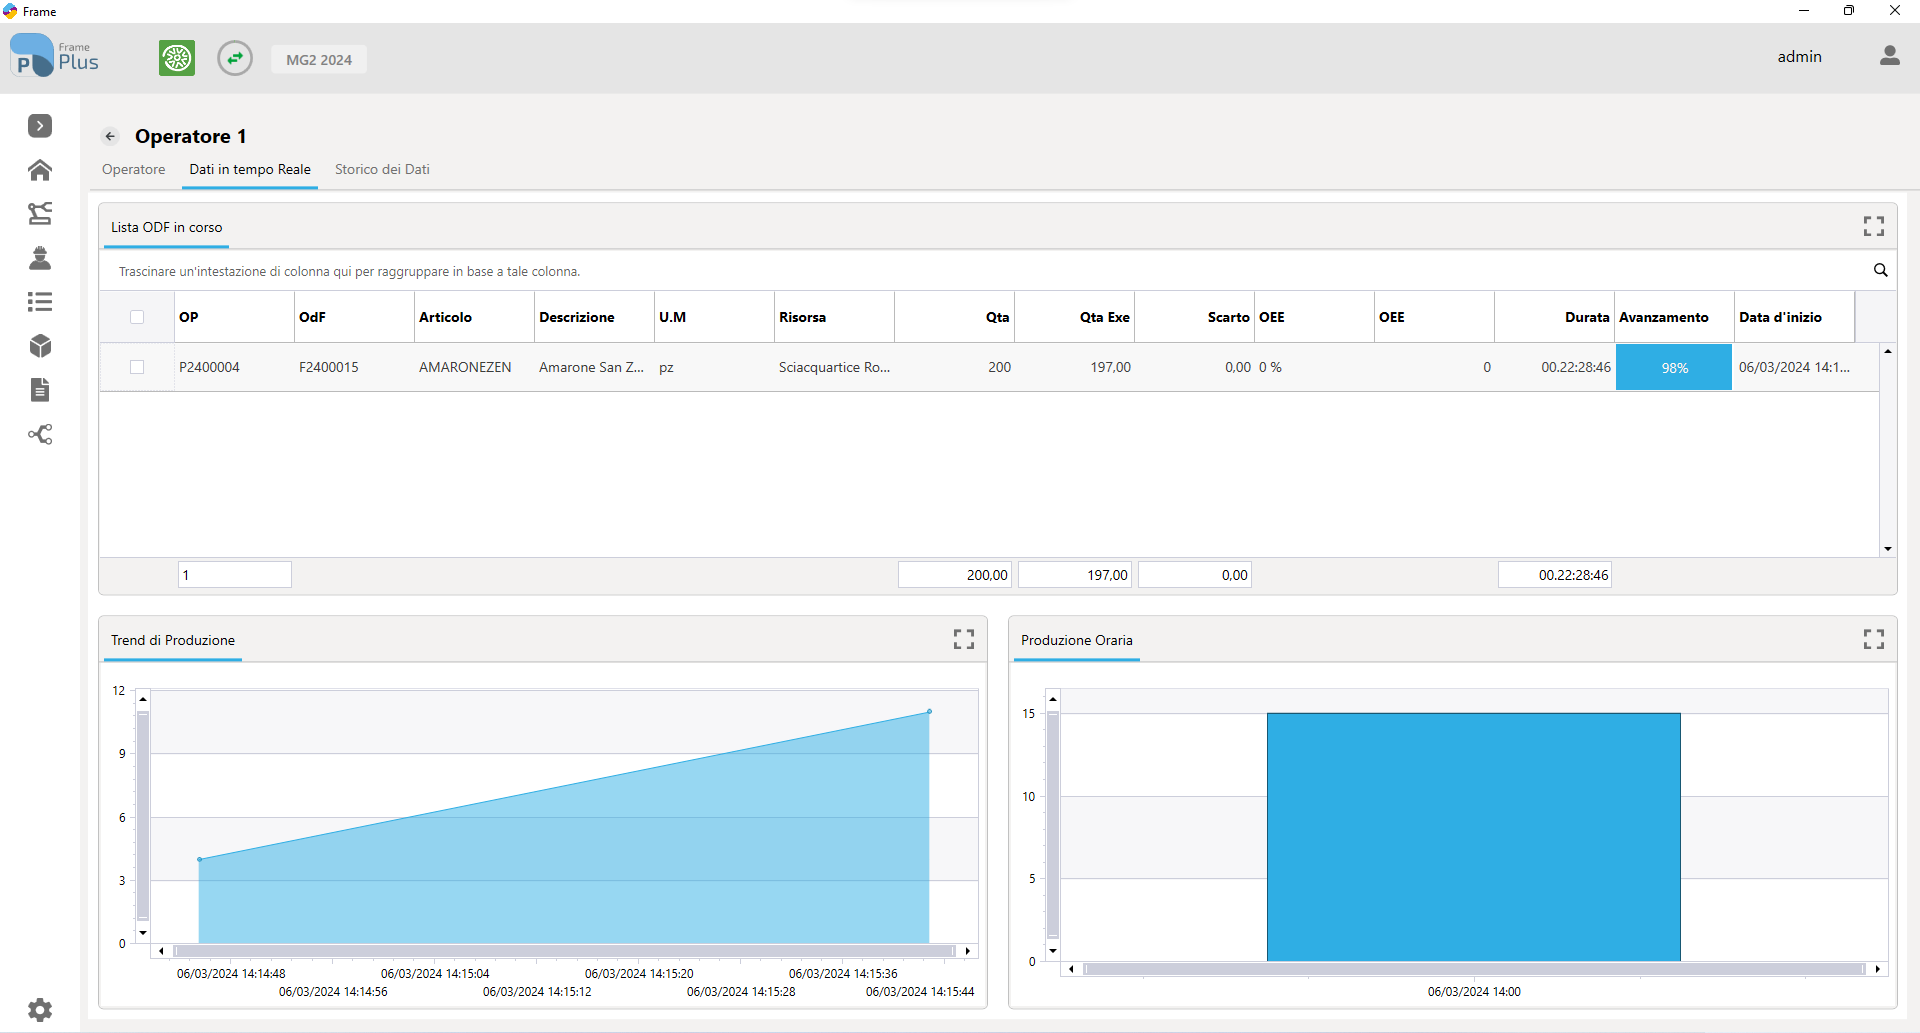Click hourly chart horizontal scrollbar track
1920x1033 pixels.
point(1474,969)
